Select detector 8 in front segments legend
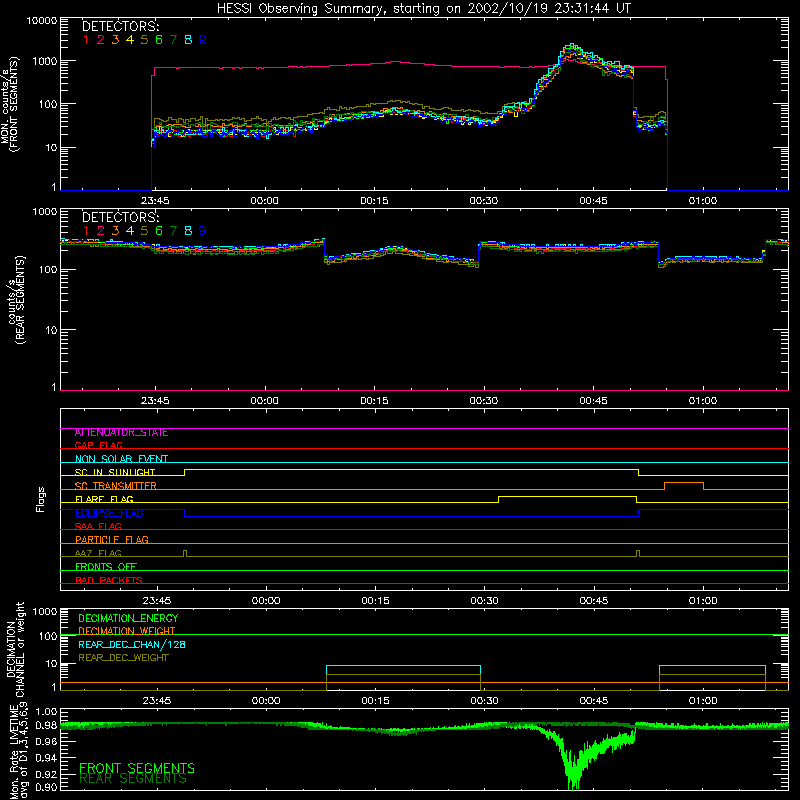Viewport: 800px width, 800px height. pyautogui.click(x=188, y=40)
